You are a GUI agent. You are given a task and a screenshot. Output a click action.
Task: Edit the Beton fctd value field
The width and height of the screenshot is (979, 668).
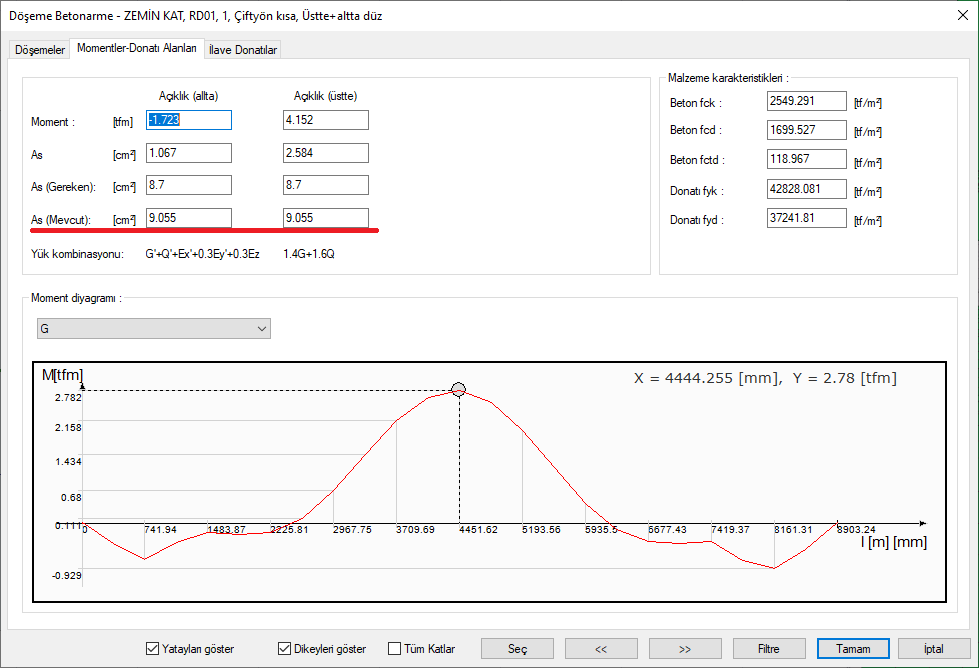click(x=807, y=159)
